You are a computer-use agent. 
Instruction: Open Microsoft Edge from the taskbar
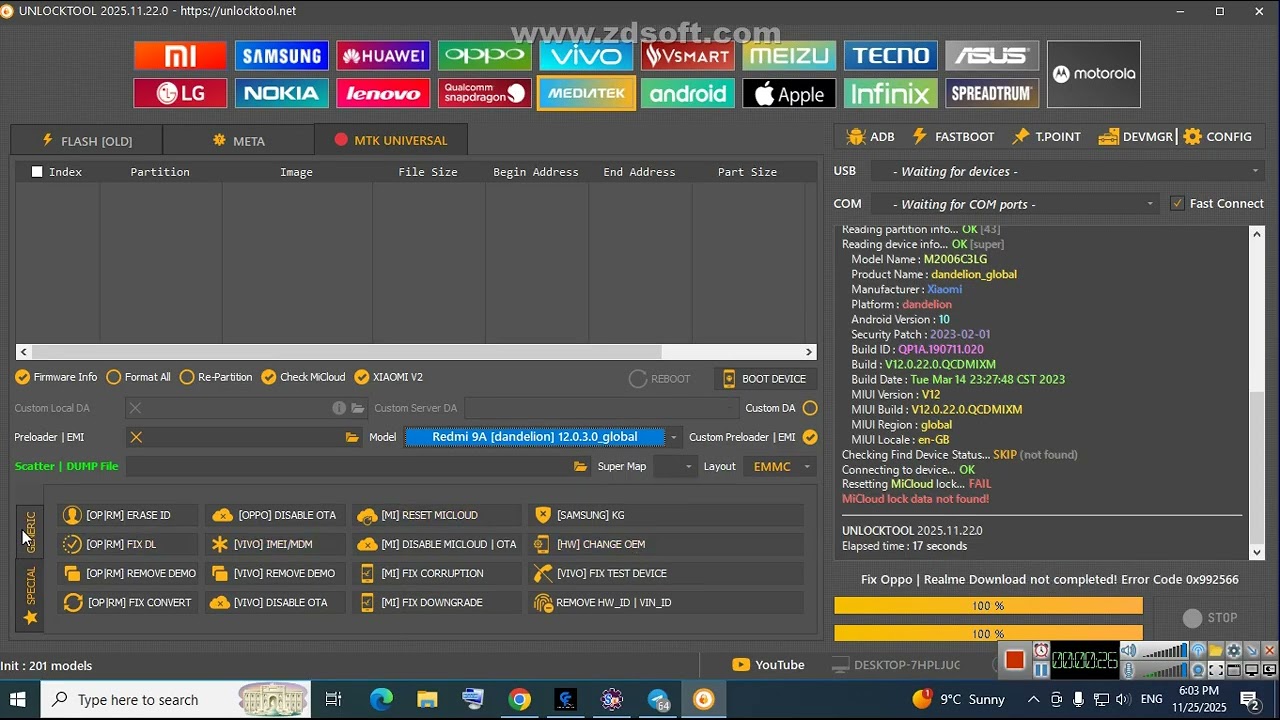(381, 699)
